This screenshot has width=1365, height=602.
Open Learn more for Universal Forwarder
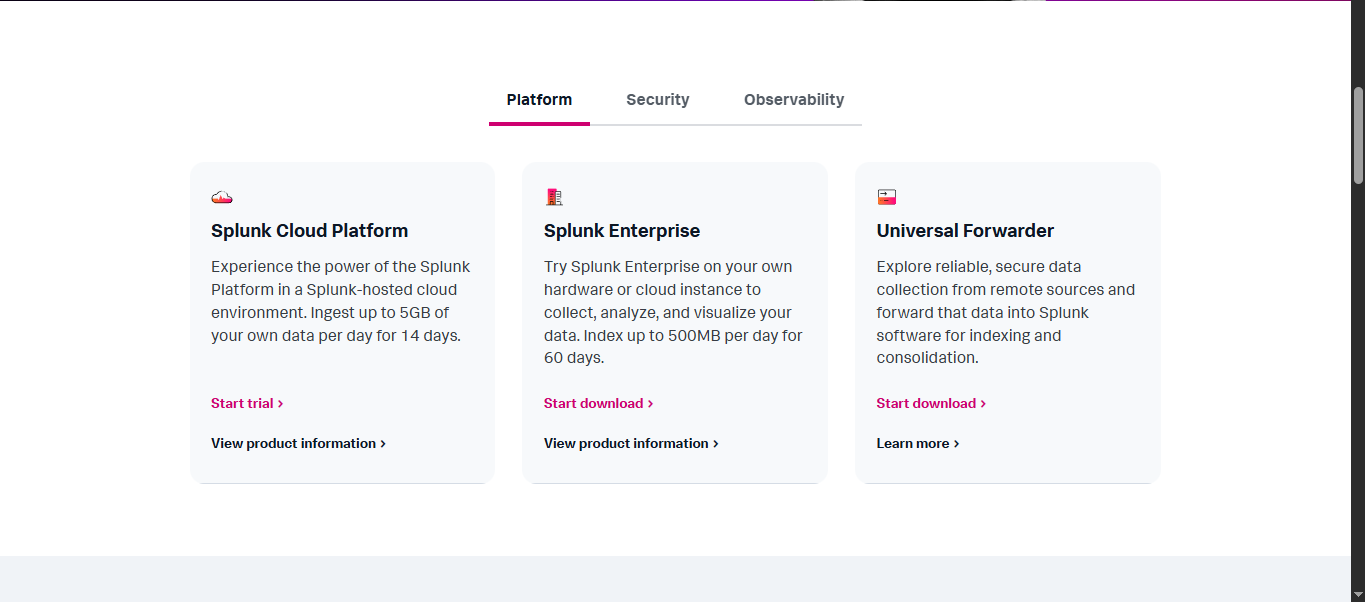pyautogui.click(x=918, y=443)
